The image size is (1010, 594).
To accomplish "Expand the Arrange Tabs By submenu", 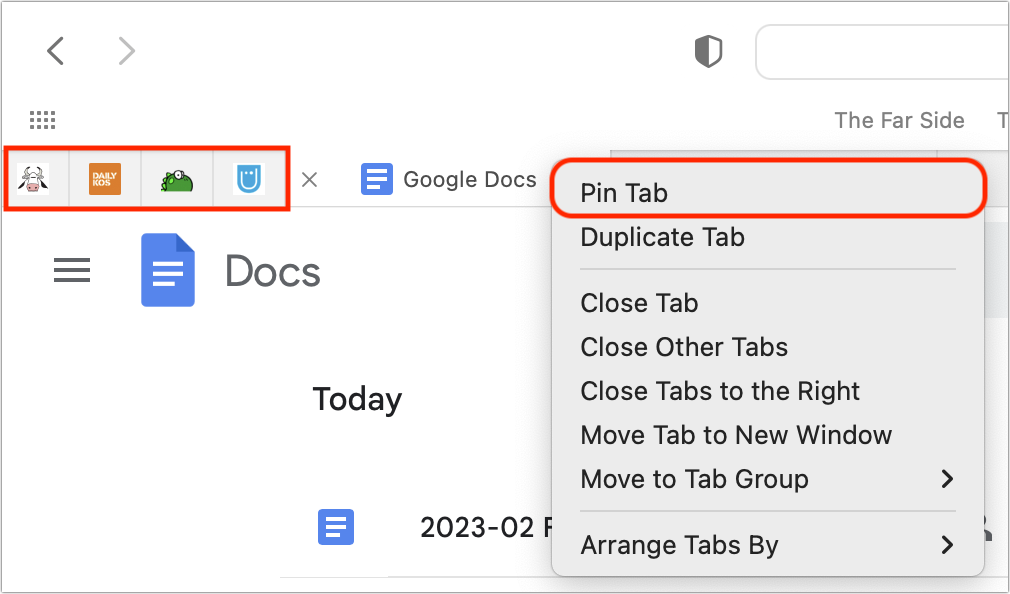I will click(768, 545).
